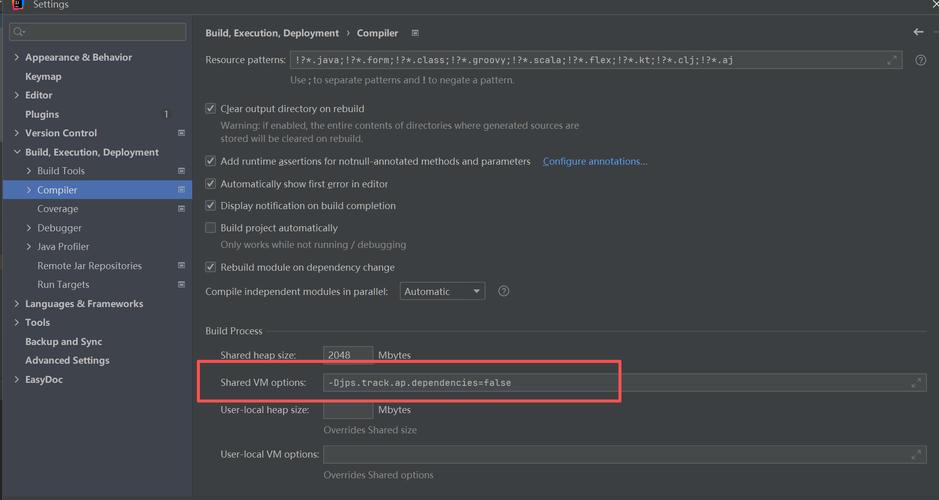This screenshot has height=500, width=939.
Task: Click the back navigation arrow
Action: pos(918,32)
